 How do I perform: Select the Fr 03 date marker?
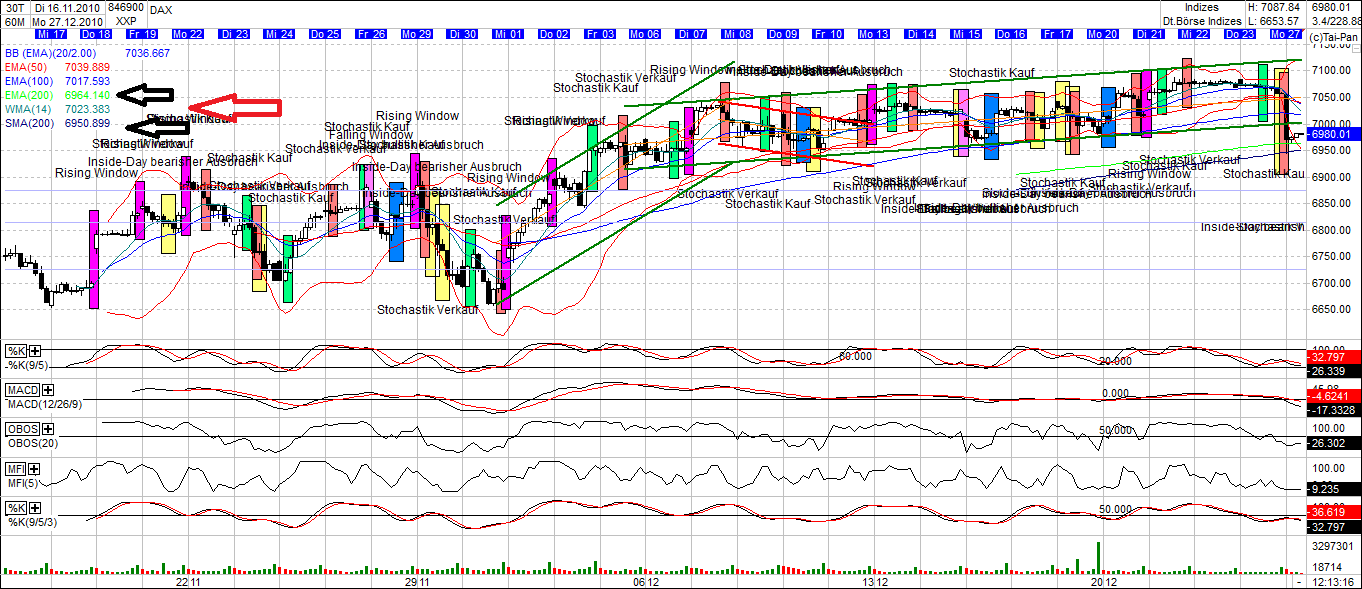click(601, 34)
